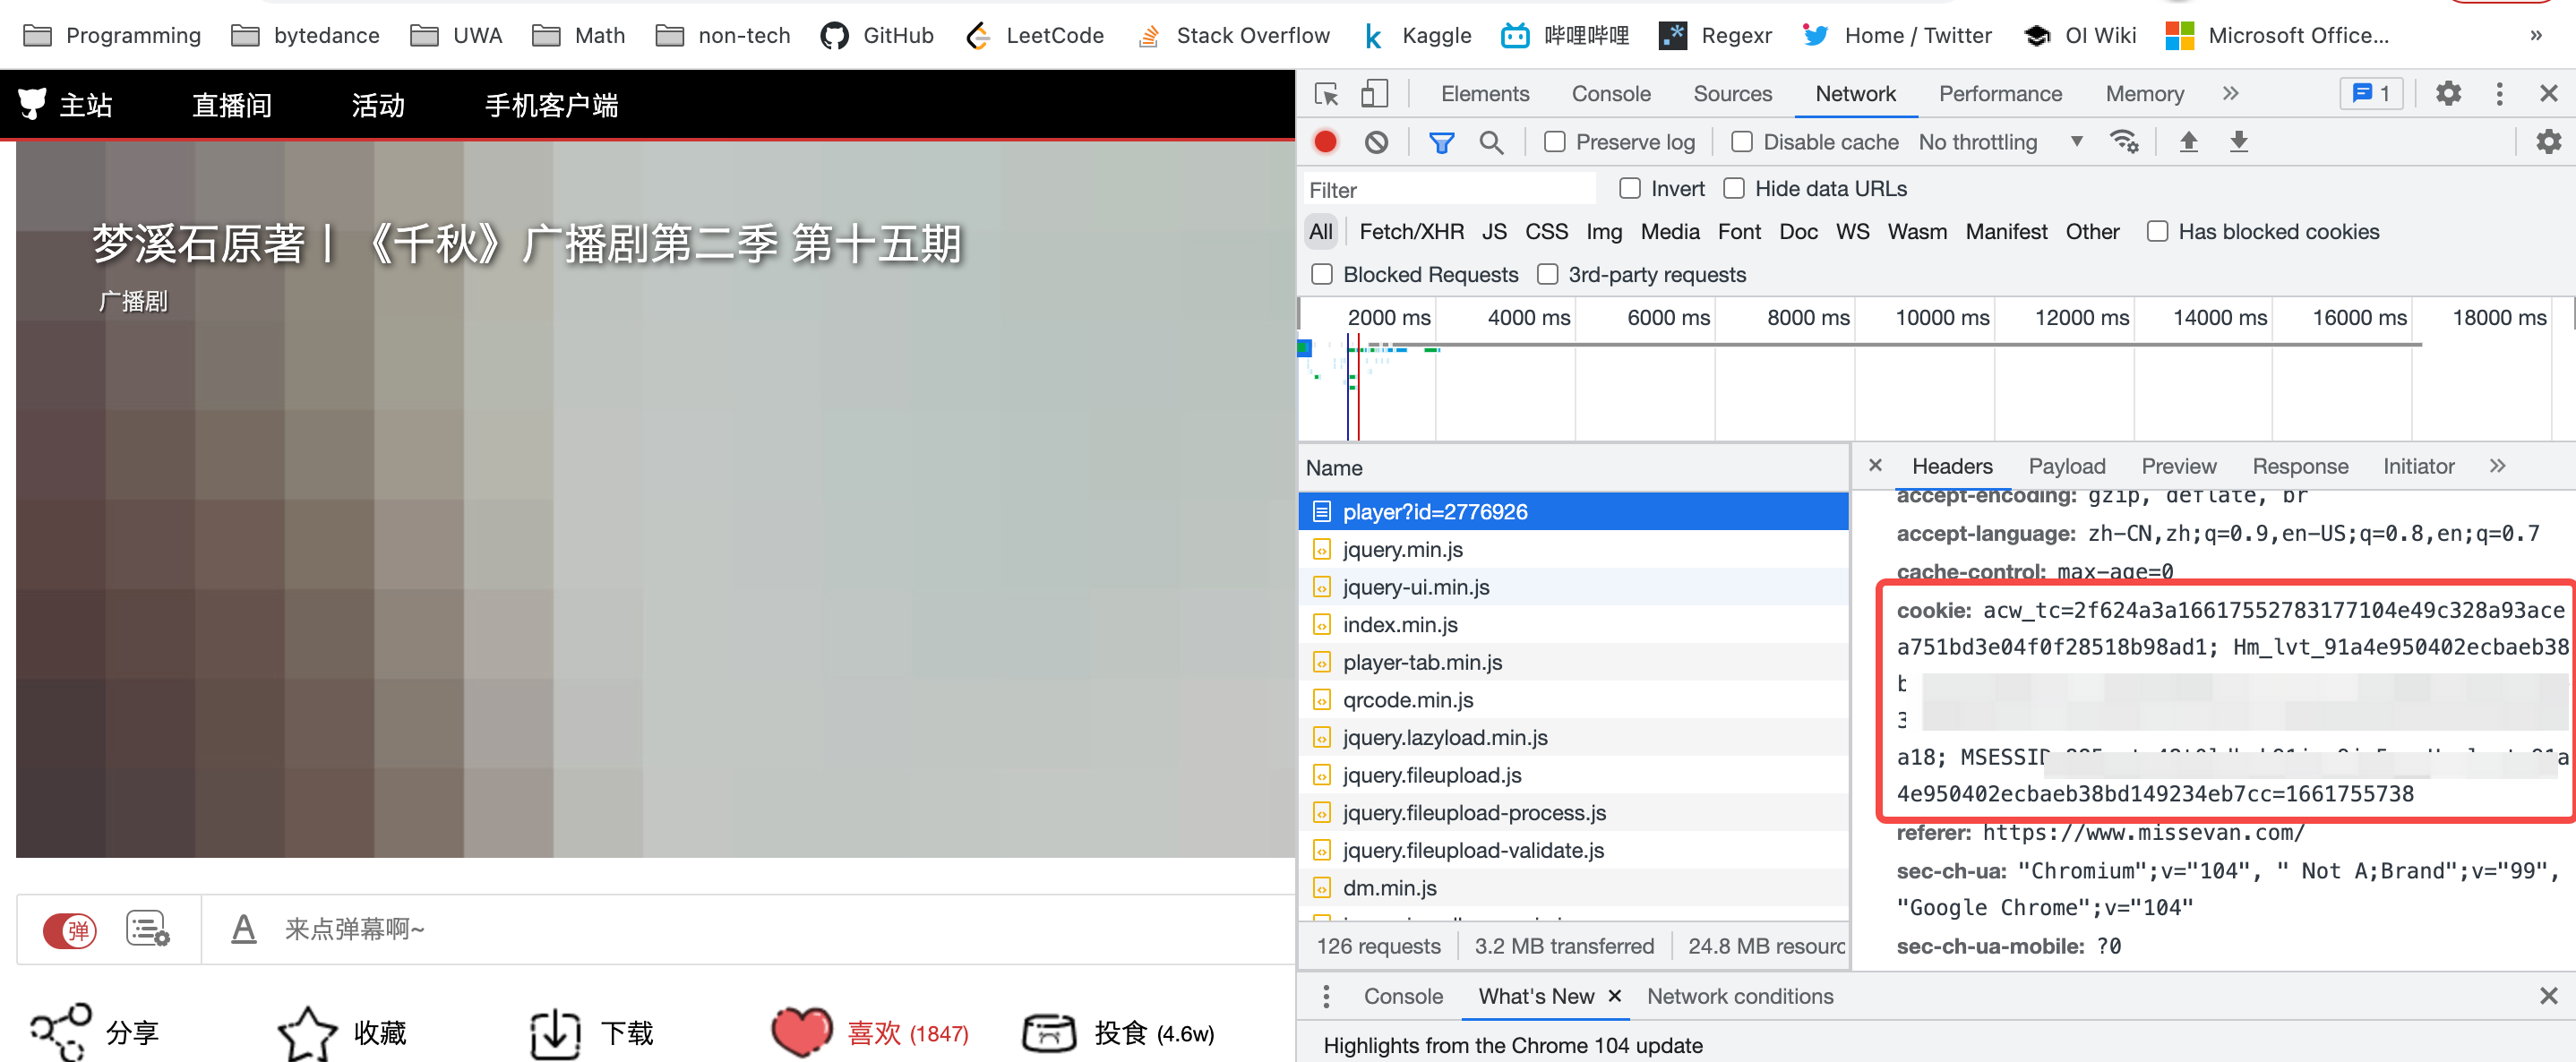Expand hidden request detail tabs

click(x=2498, y=465)
